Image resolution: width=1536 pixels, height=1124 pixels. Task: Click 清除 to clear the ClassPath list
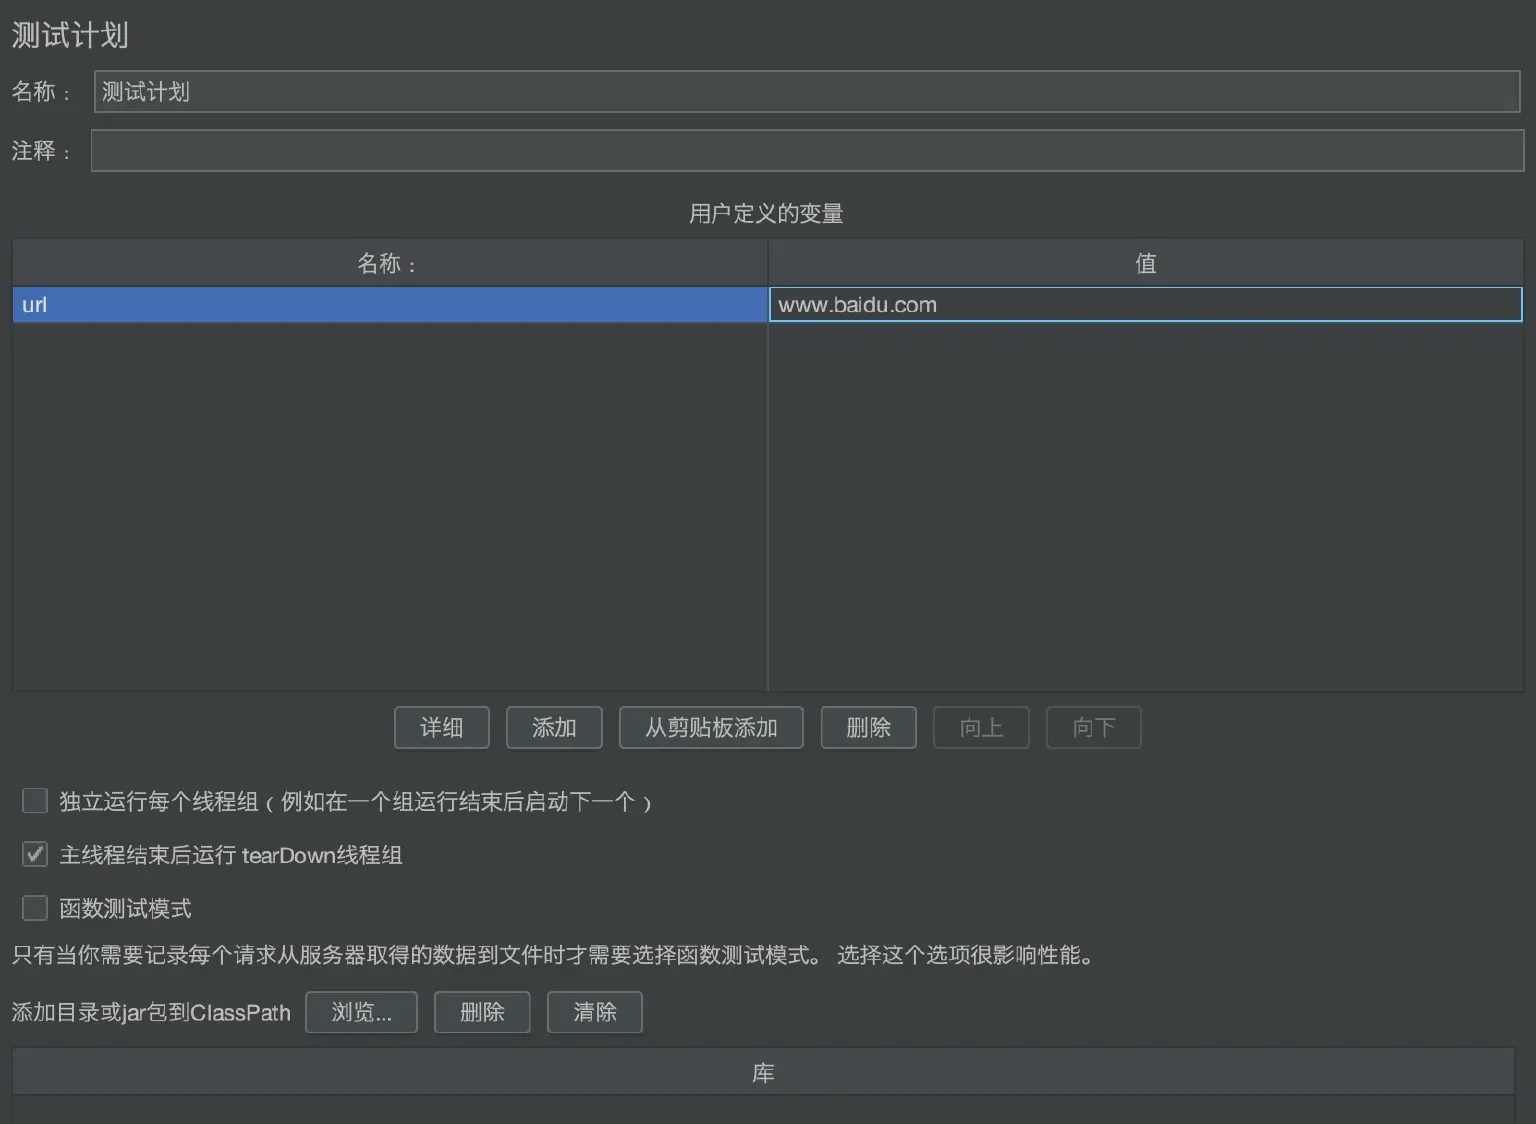click(x=594, y=1012)
